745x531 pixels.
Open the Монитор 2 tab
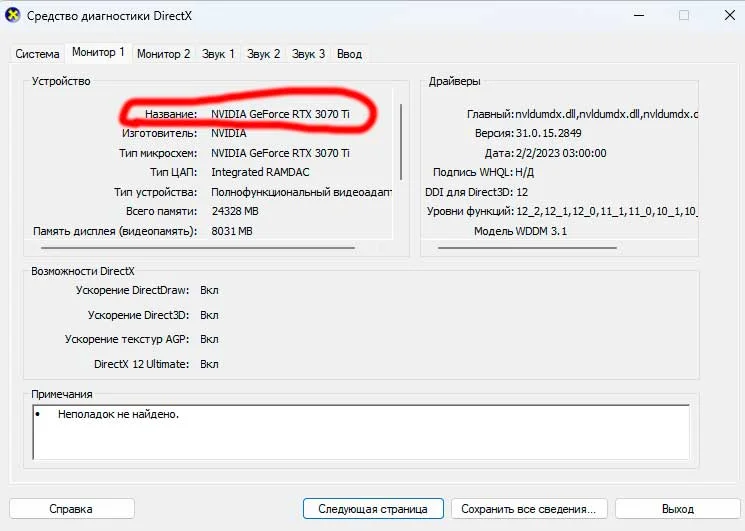[163, 54]
